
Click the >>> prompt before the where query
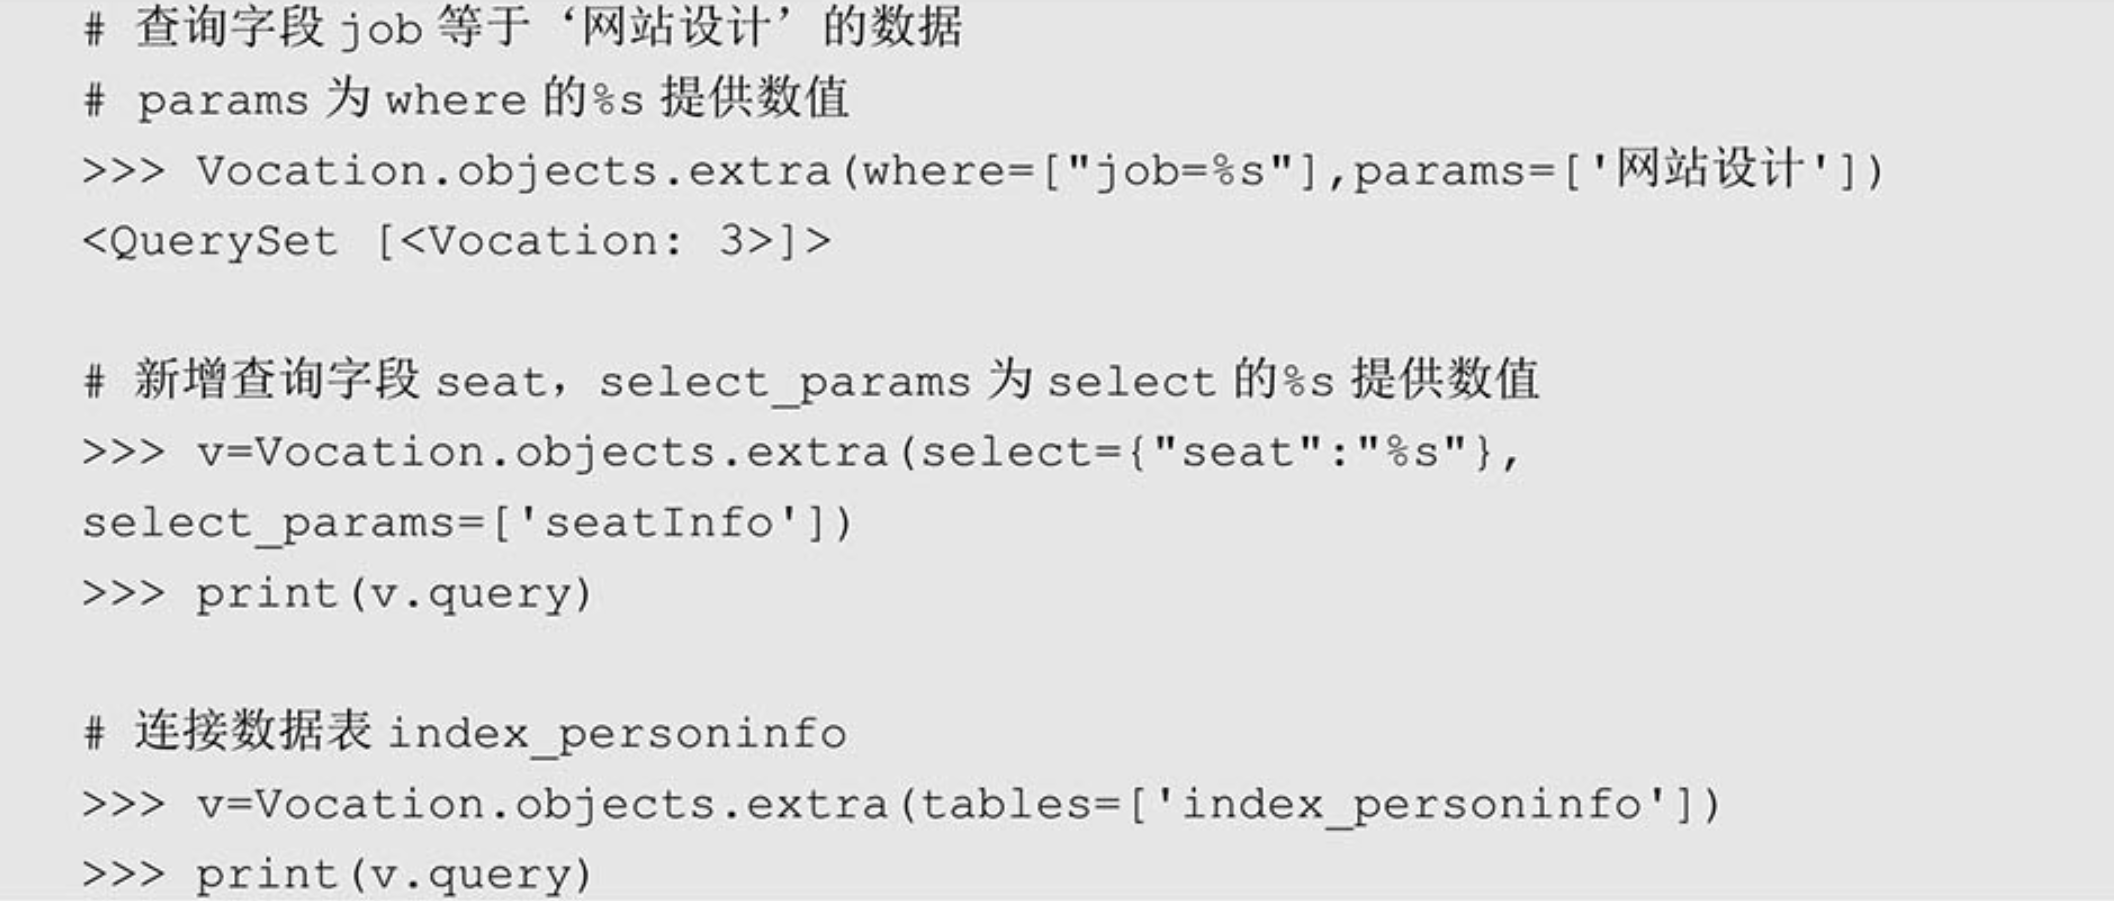click(124, 172)
